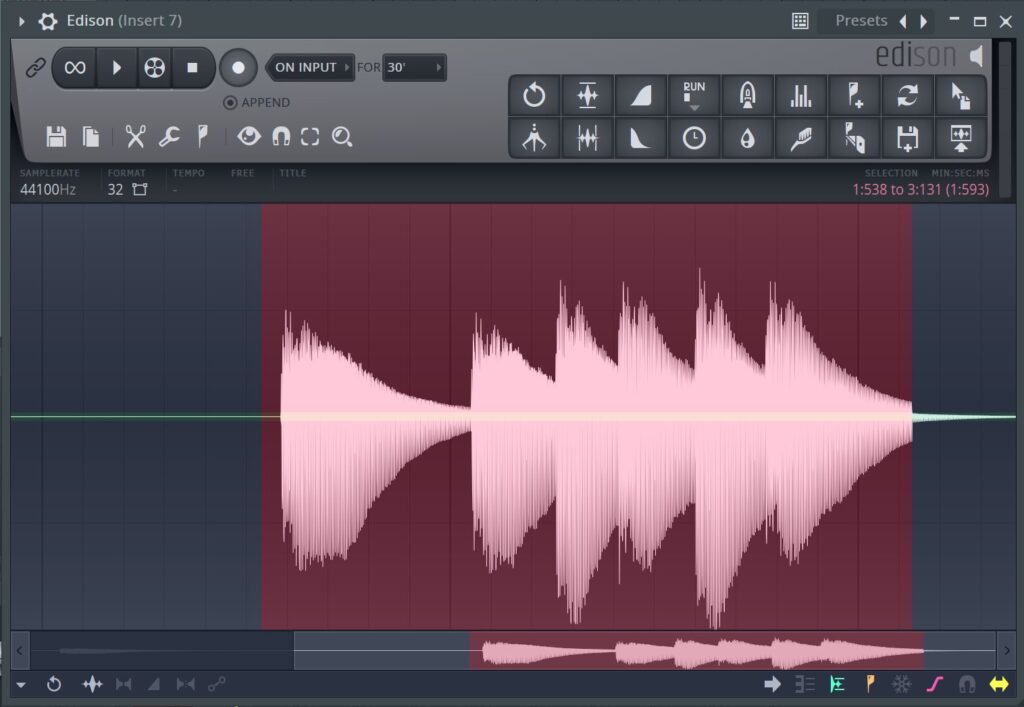
Task: Open the wrench tools menu icon
Action: point(169,136)
